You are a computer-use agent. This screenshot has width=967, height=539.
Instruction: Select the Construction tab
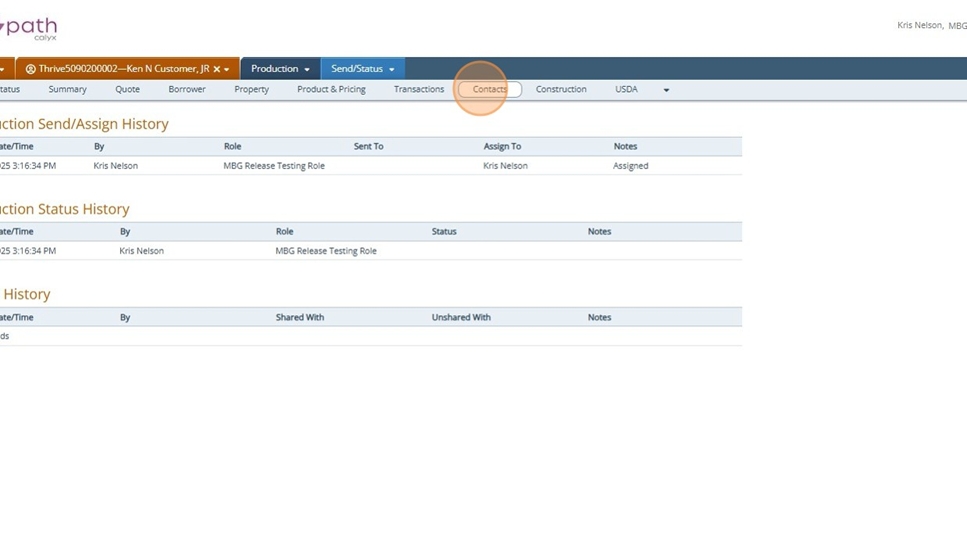point(561,89)
